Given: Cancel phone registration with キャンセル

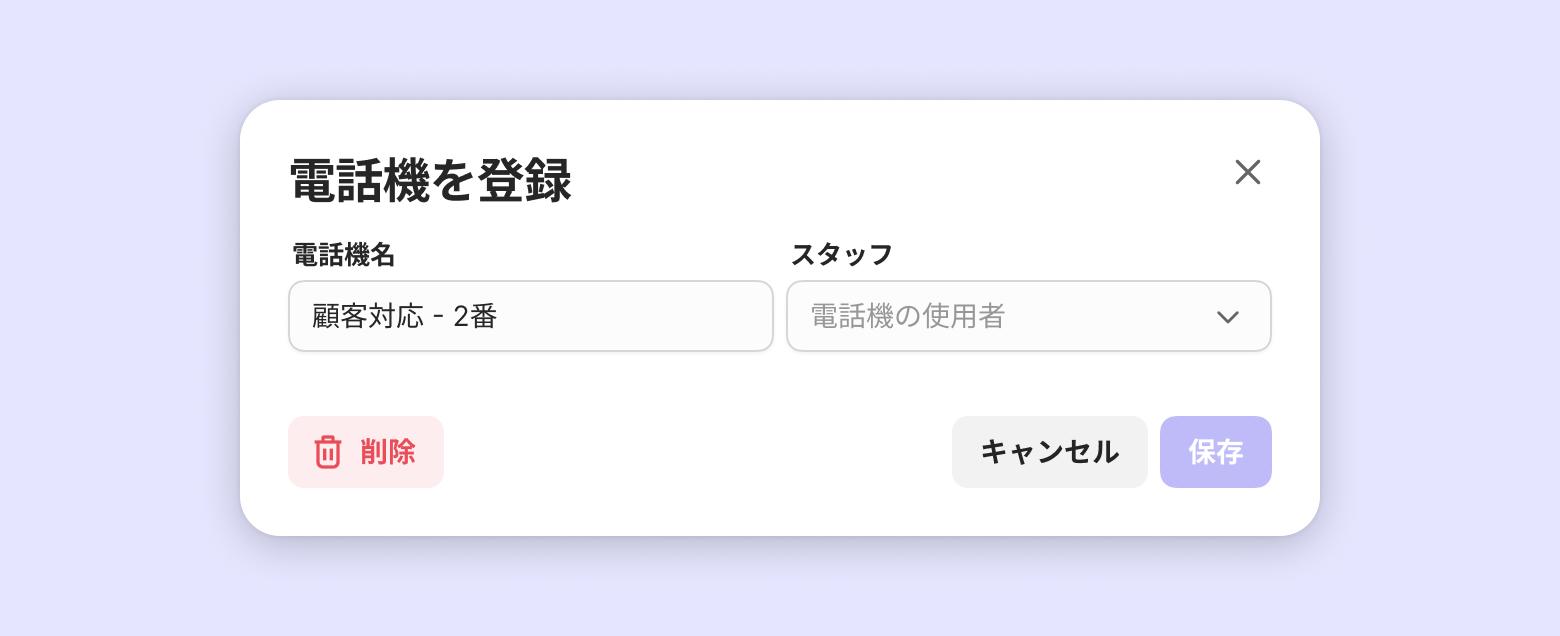Looking at the screenshot, I should tap(1049, 452).
